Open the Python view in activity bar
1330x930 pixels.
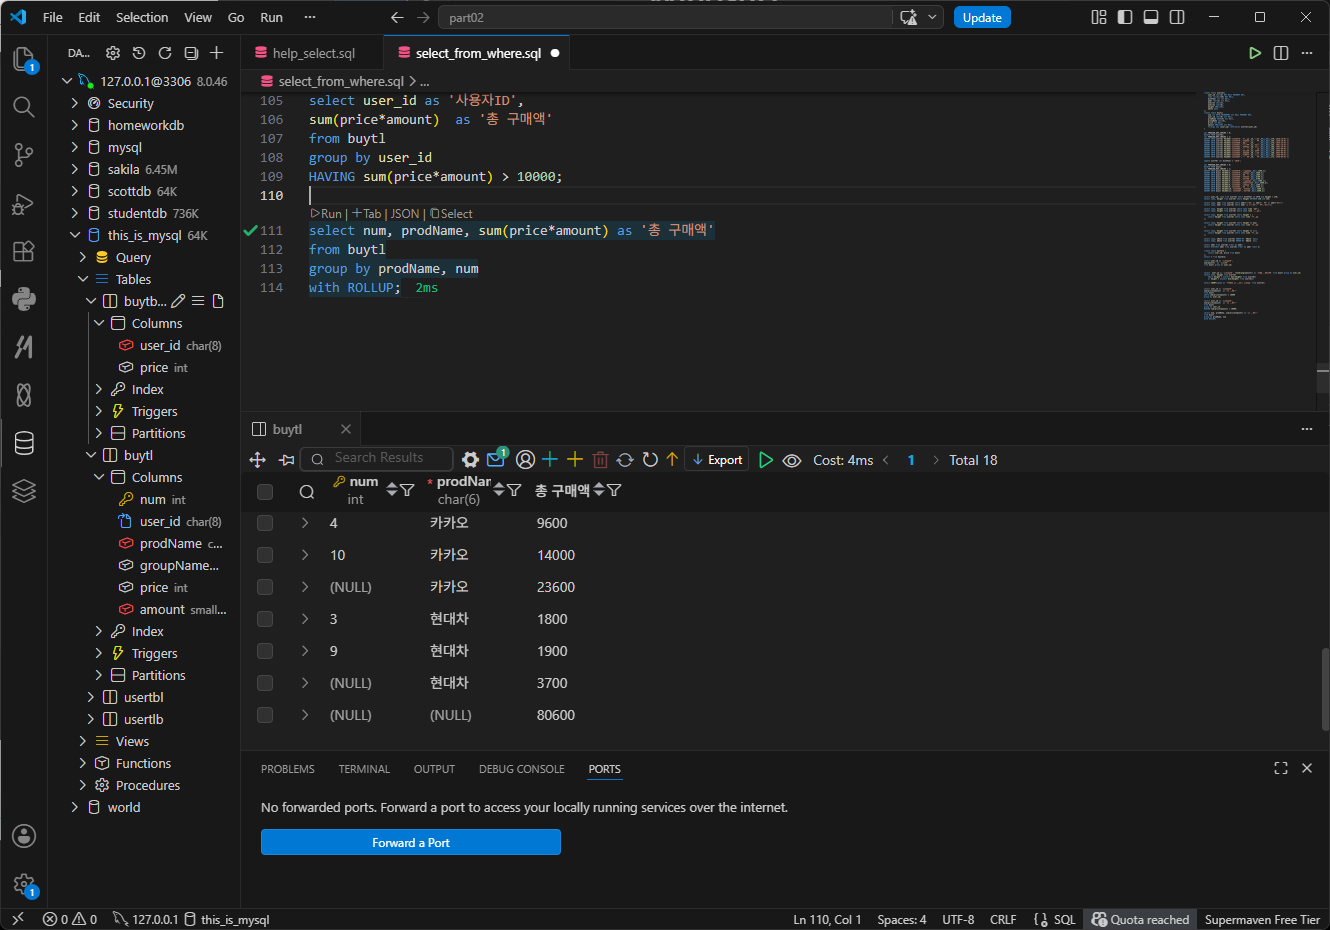pos(24,299)
